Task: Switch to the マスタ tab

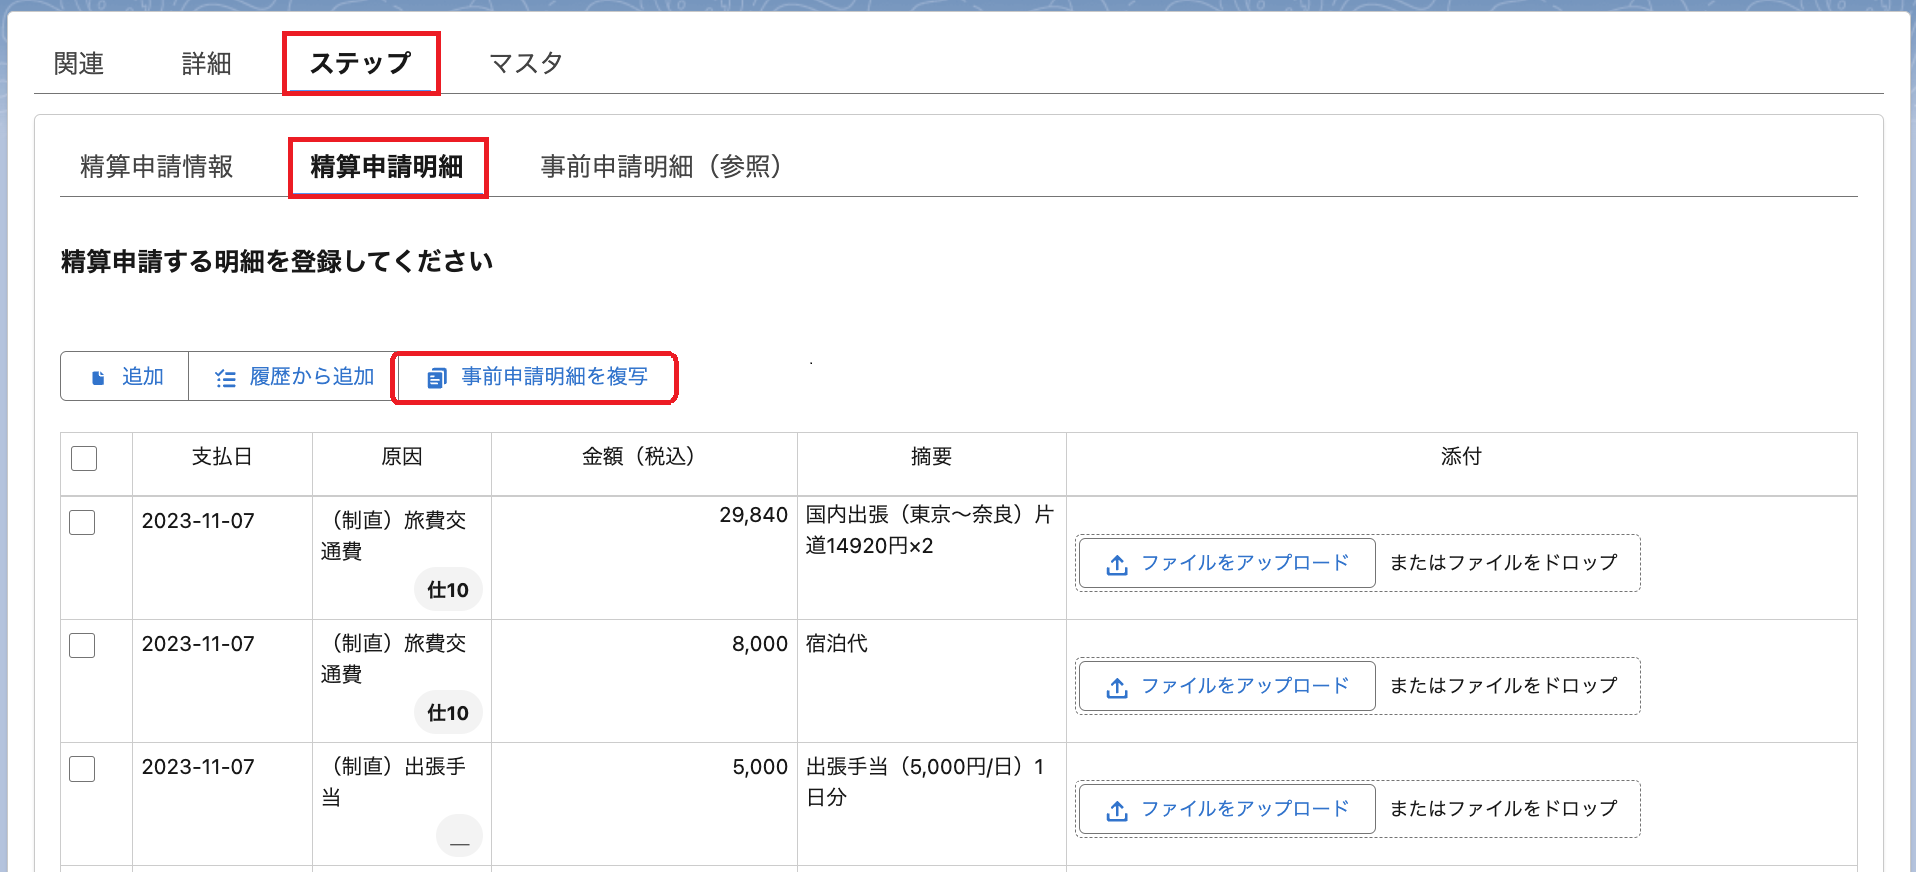Action: click(526, 63)
